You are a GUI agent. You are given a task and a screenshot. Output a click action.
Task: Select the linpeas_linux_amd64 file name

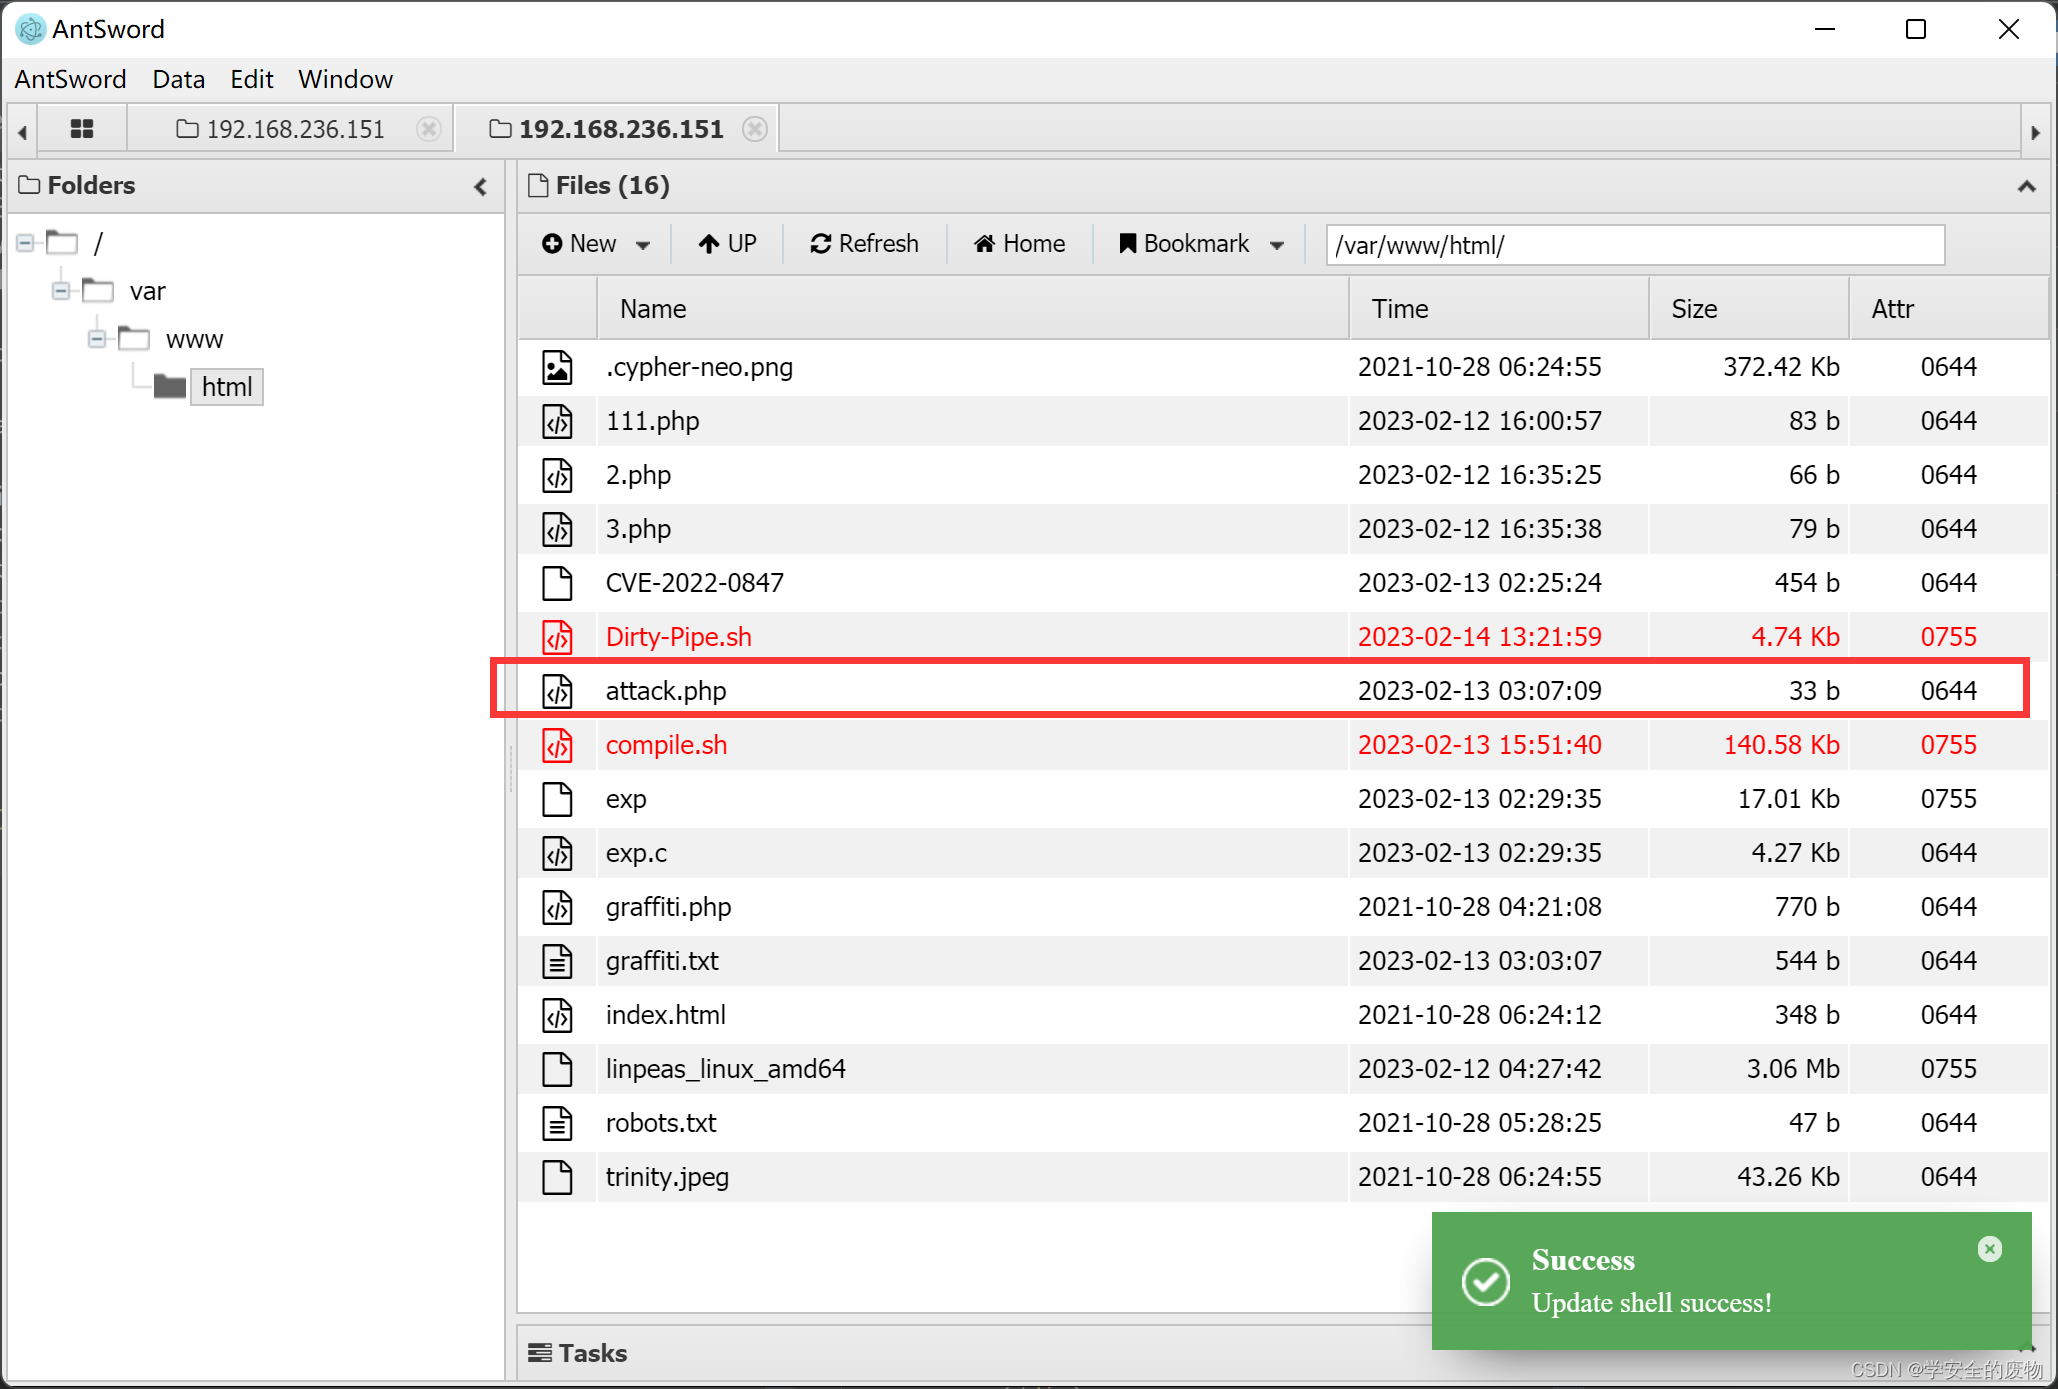coord(725,1069)
